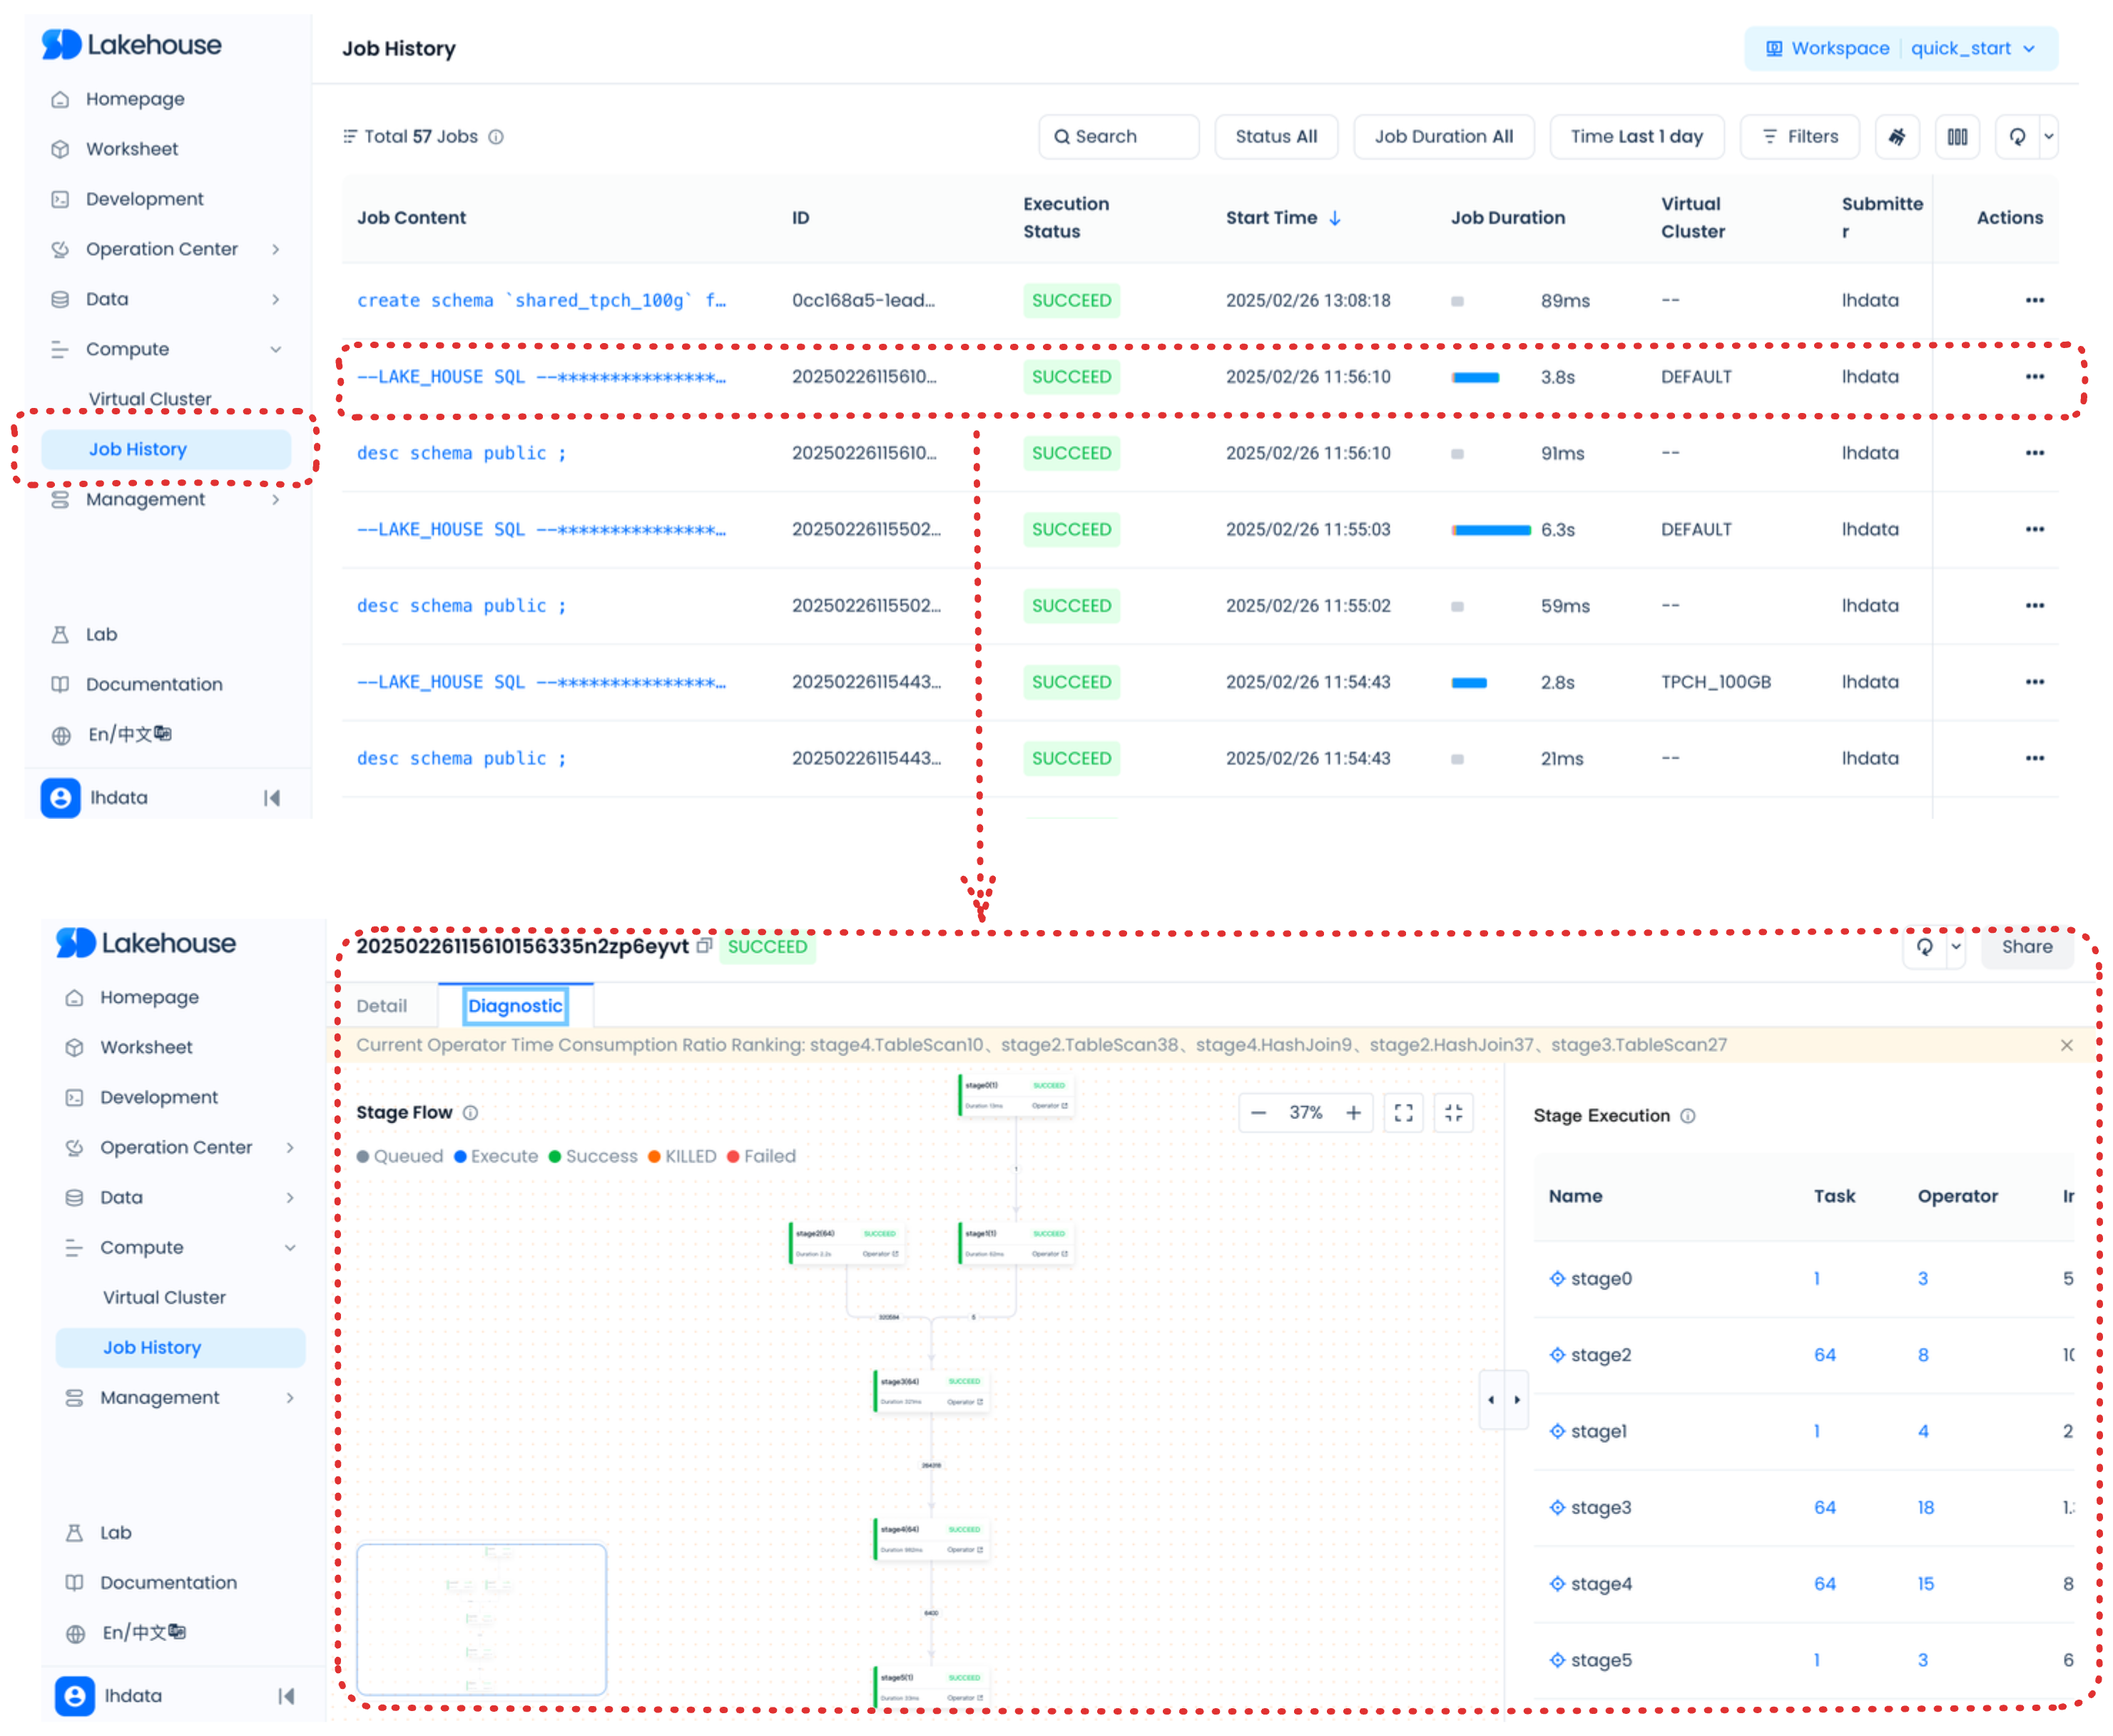Viewport: 2113px width, 1736px height.
Task: Click the column settings icon in toolbar
Action: click(x=1957, y=137)
